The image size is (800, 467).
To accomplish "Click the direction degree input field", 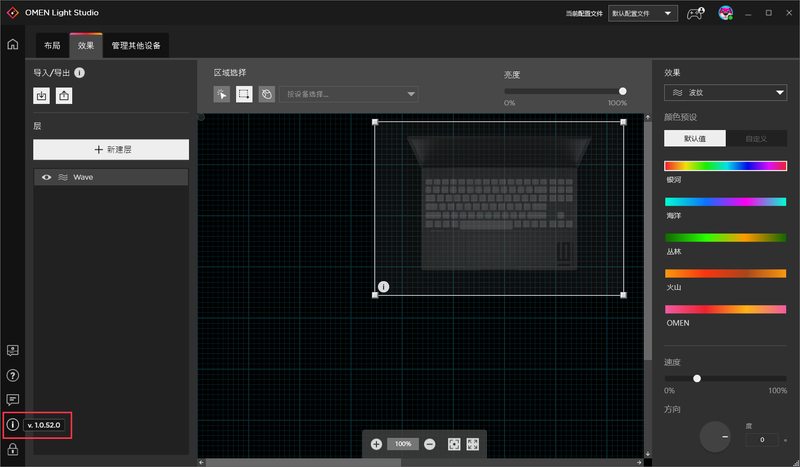I will [x=760, y=440].
